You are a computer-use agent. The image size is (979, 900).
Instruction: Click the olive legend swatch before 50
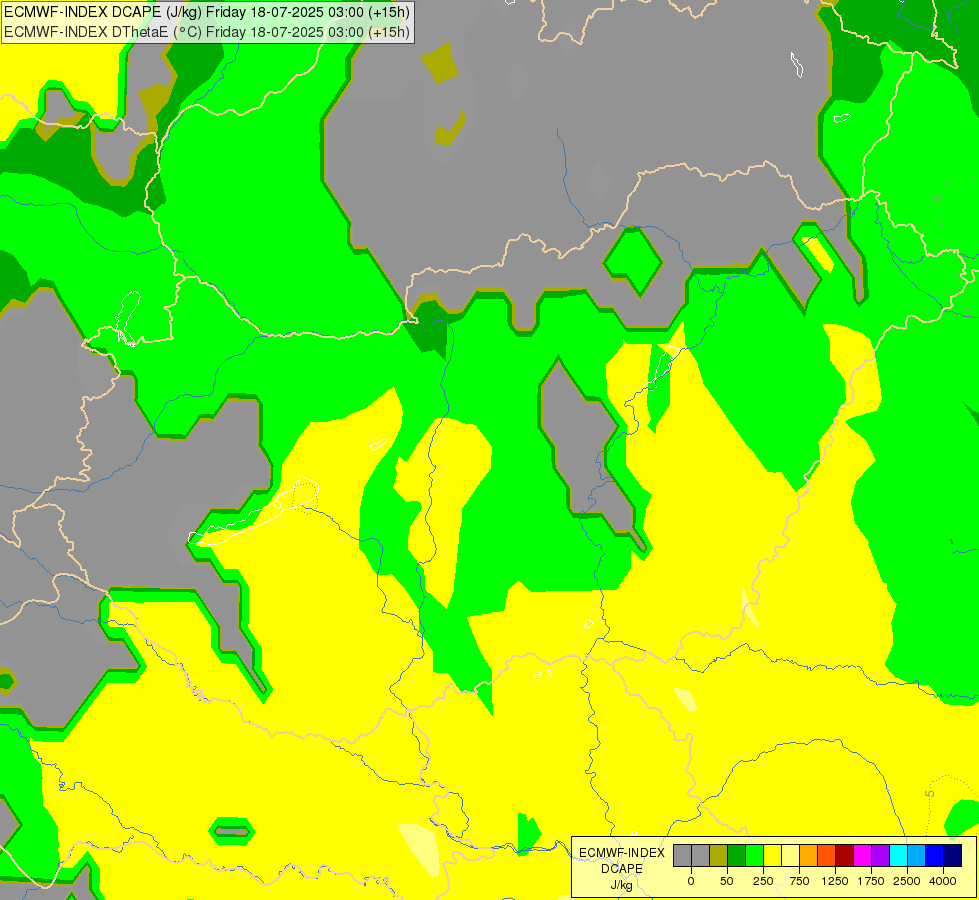(719, 855)
